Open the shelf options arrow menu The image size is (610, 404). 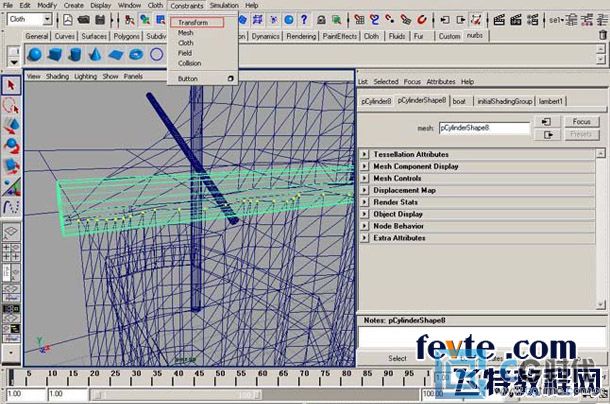click(x=14, y=62)
